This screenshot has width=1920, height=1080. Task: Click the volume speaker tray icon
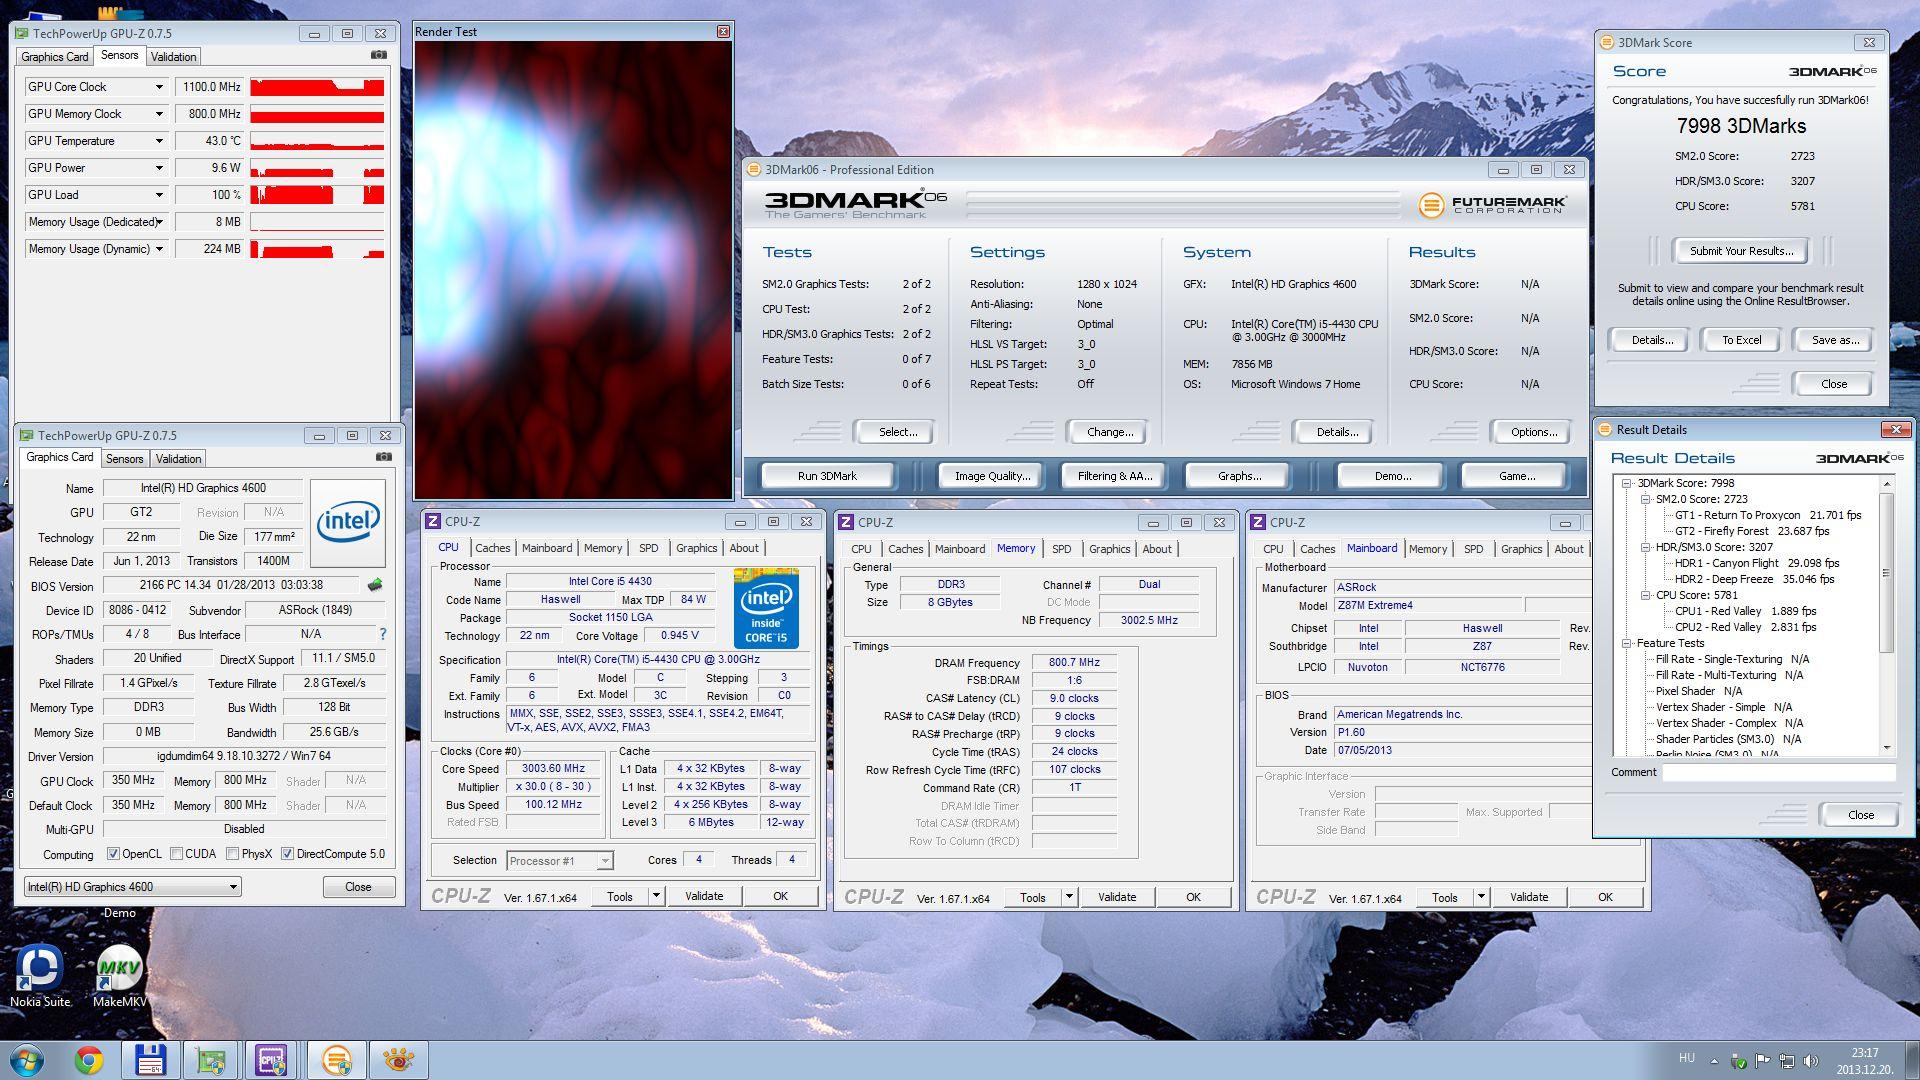pyautogui.click(x=1810, y=1061)
